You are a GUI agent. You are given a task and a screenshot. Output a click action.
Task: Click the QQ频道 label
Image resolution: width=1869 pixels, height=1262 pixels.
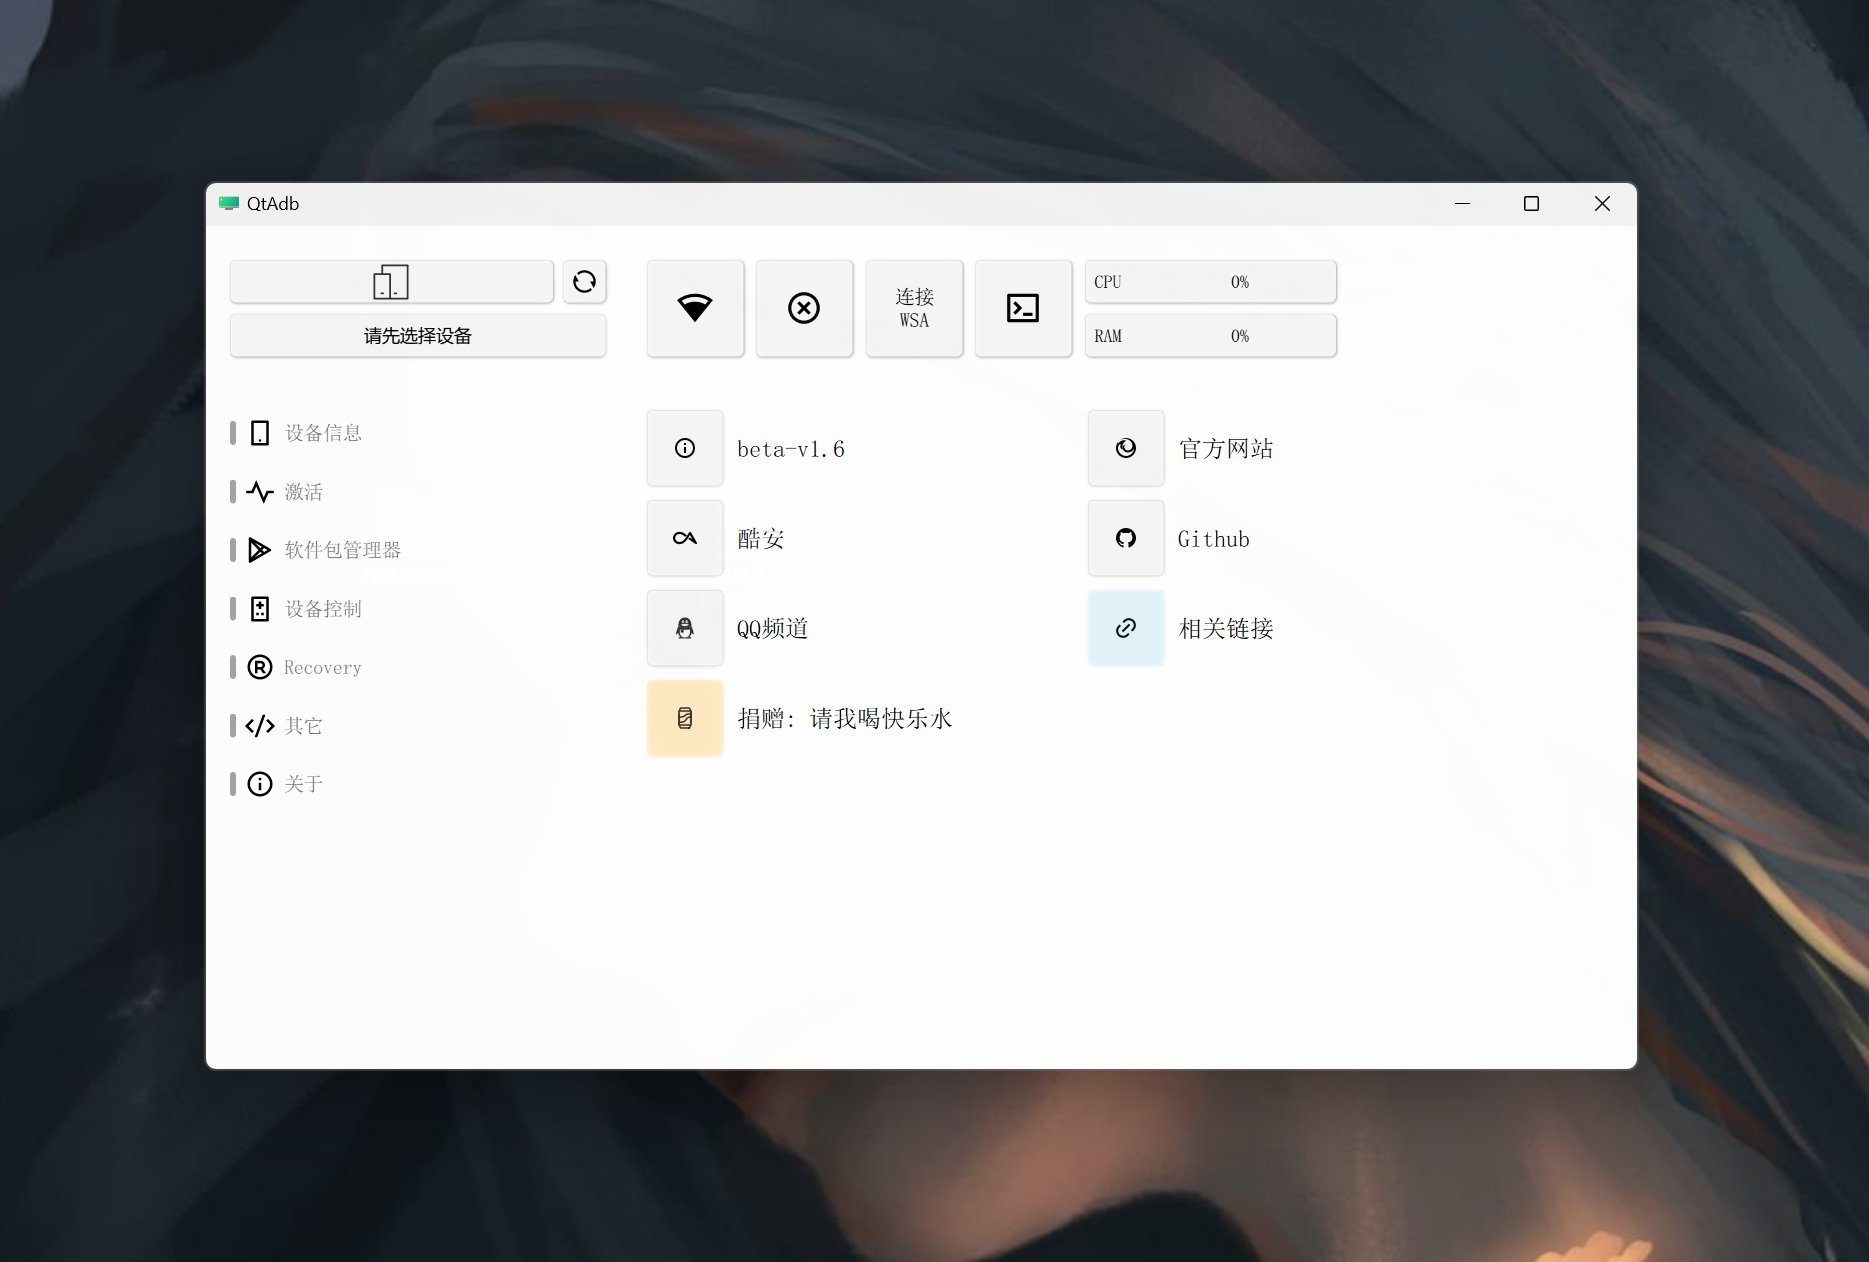[x=772, y=629]
